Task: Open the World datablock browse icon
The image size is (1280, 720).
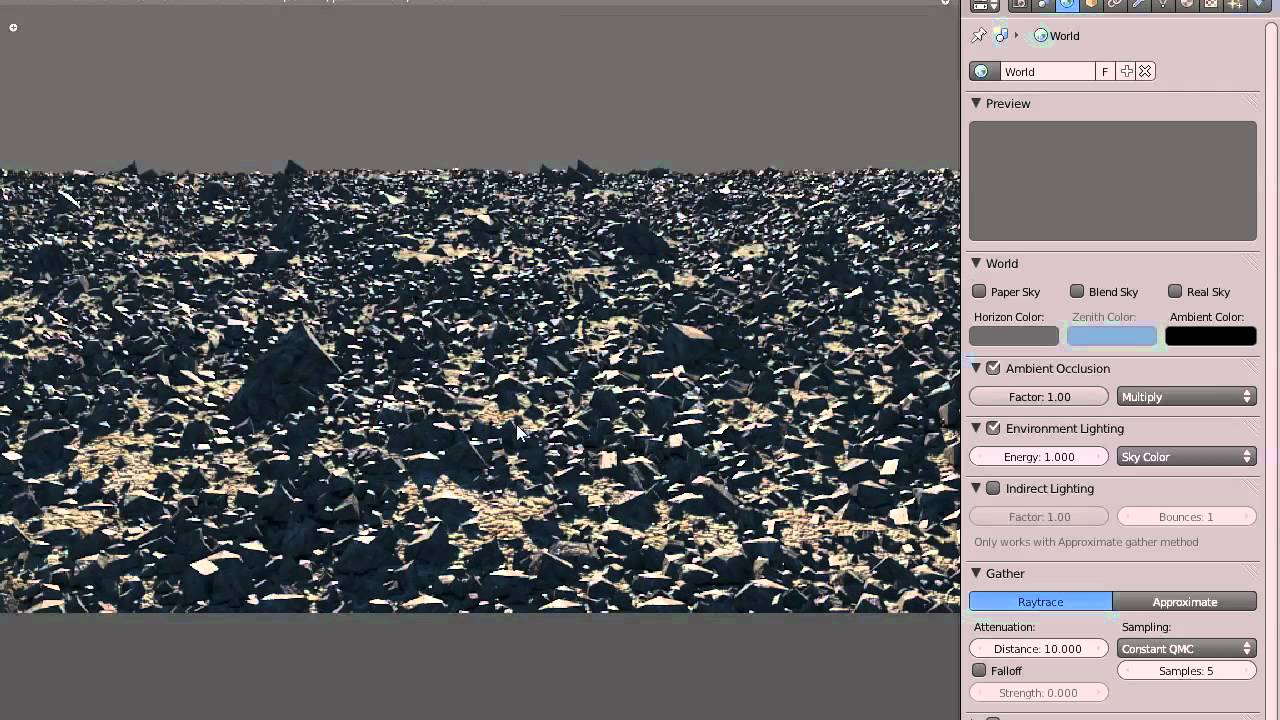Action: point(983,72)
